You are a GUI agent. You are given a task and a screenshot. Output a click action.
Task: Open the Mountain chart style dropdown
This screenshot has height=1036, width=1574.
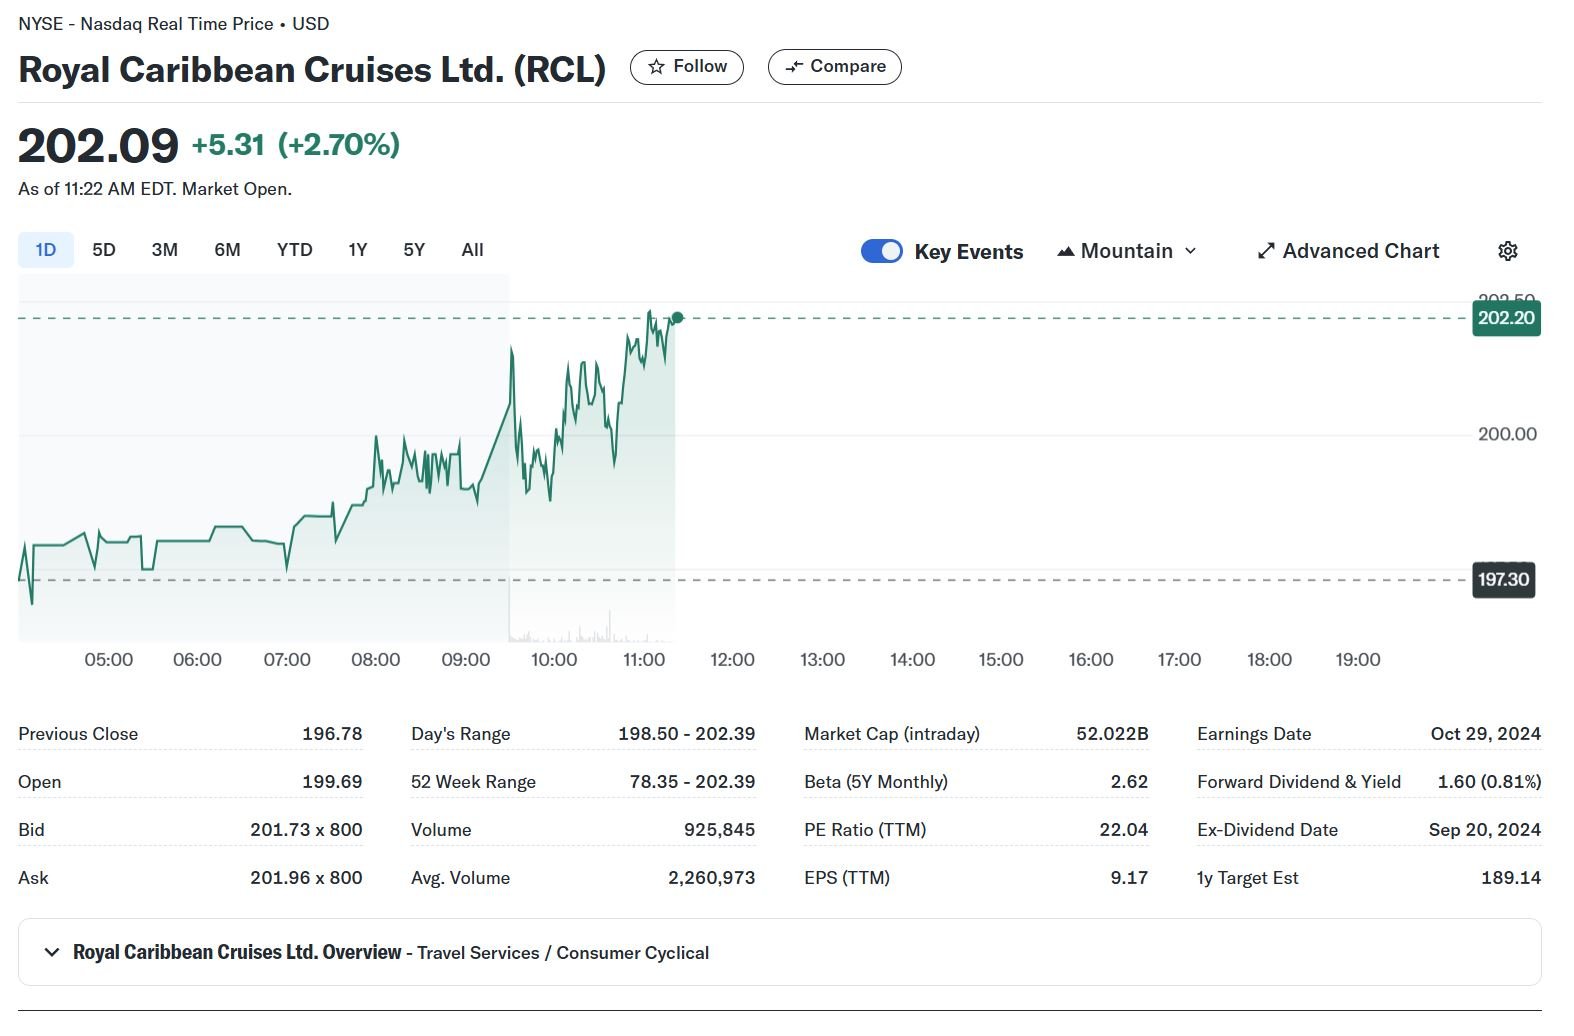[x=1127, y=251]
